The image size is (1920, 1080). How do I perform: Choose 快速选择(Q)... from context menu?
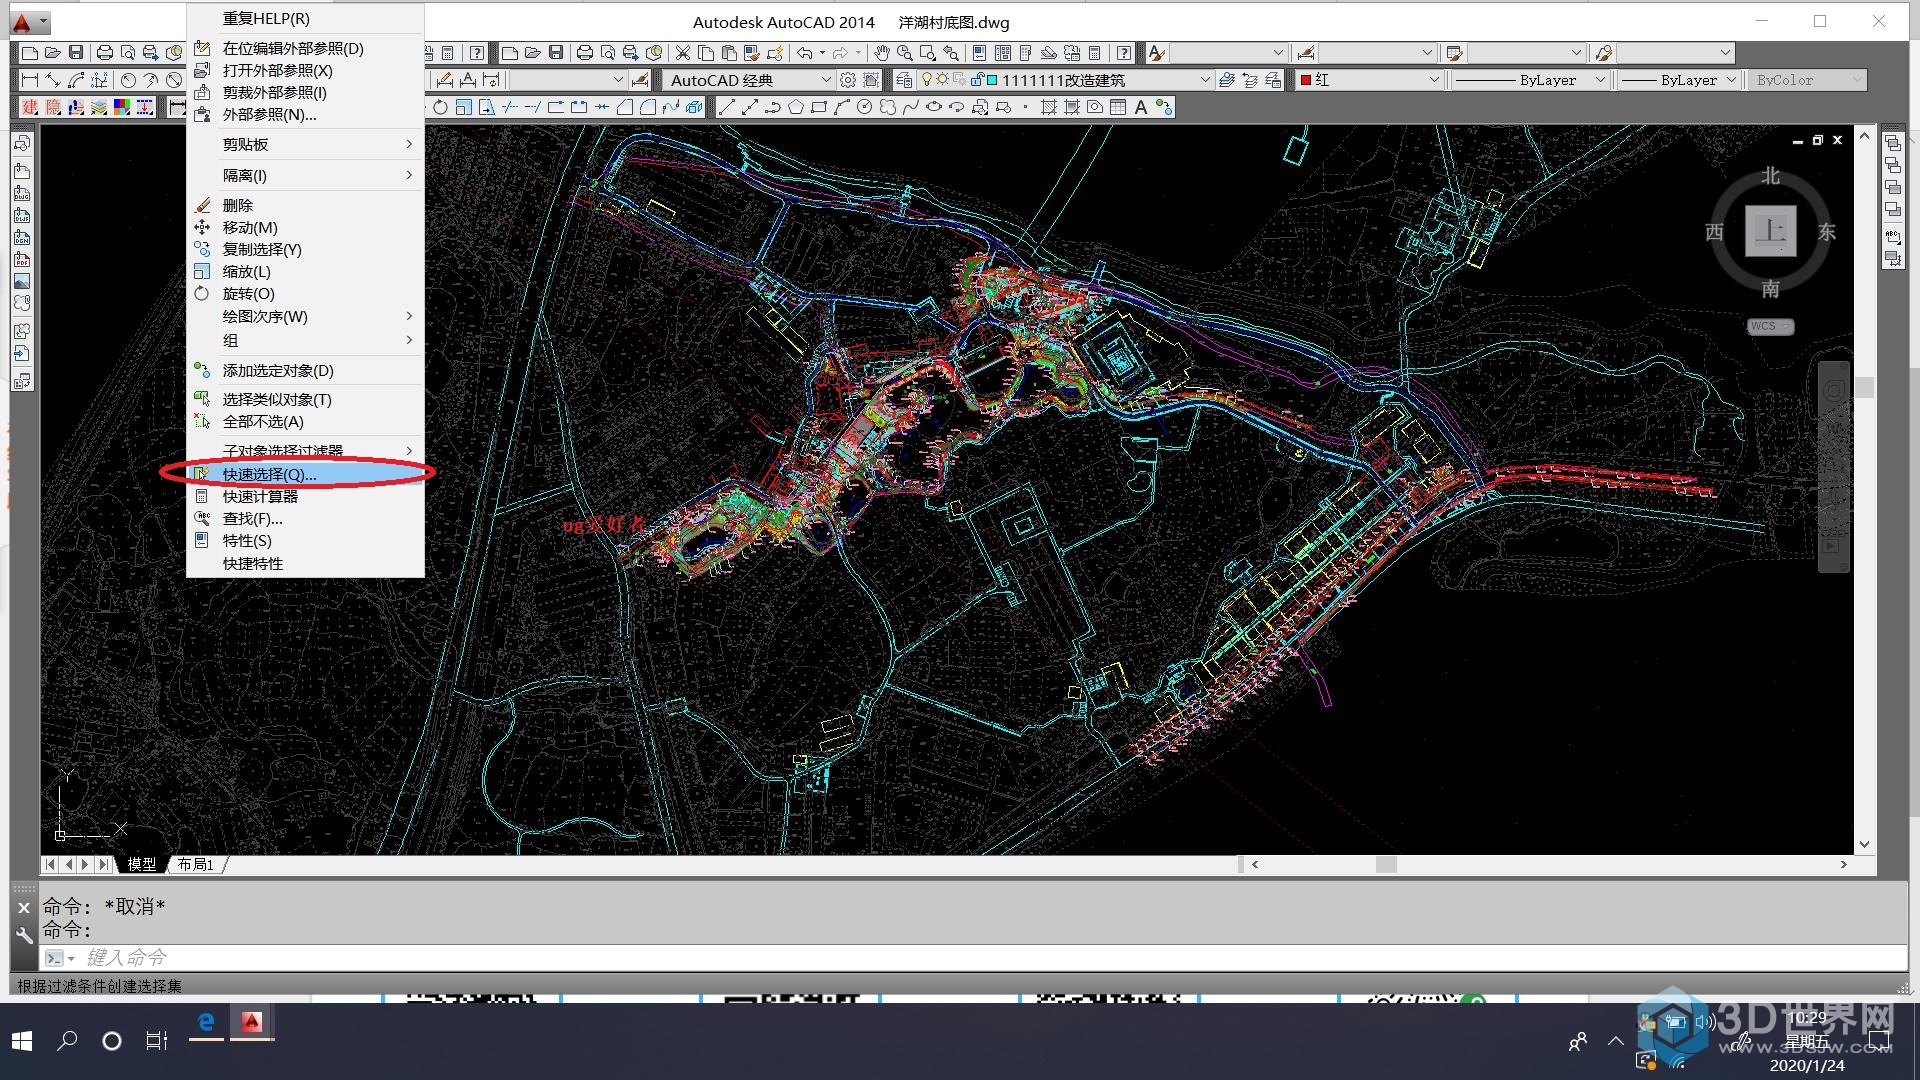305,474
